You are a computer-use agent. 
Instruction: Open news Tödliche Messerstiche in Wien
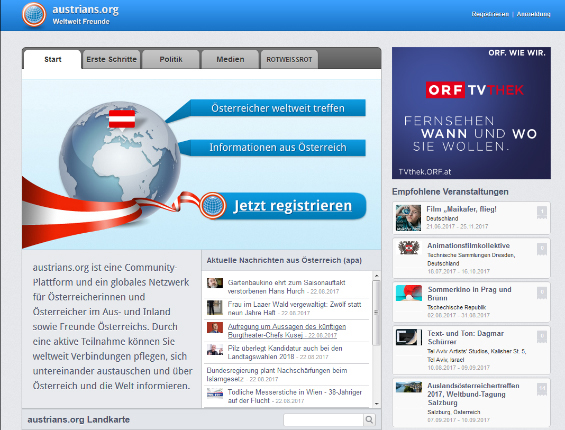[x=295, y=396]
